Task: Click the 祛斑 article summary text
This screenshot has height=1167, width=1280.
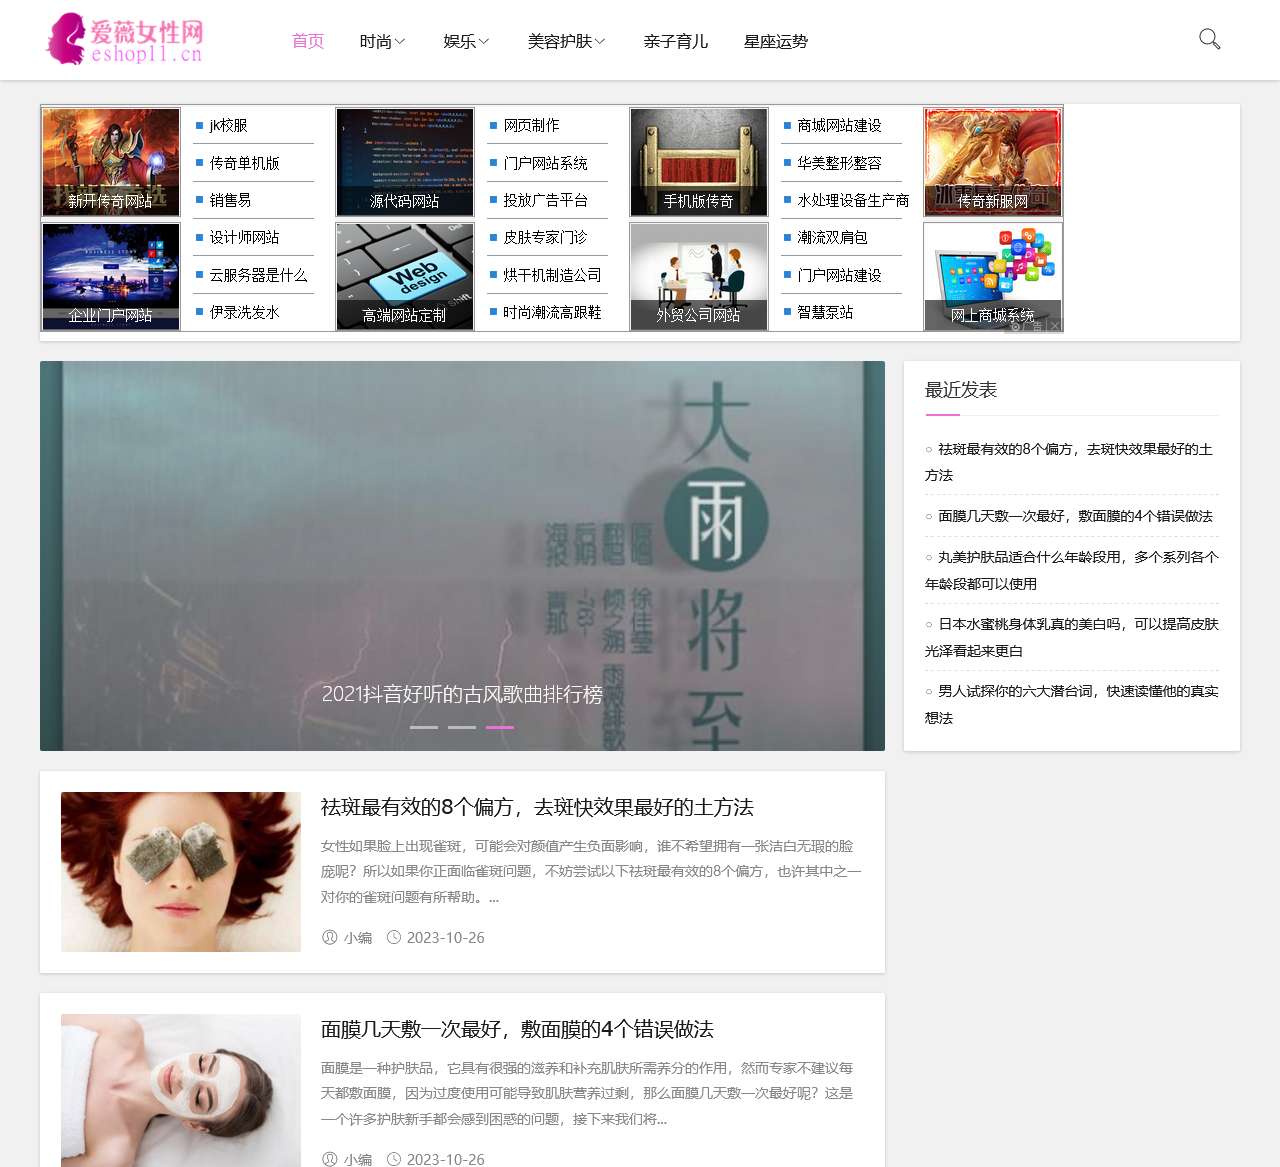Action: point(591,871)
